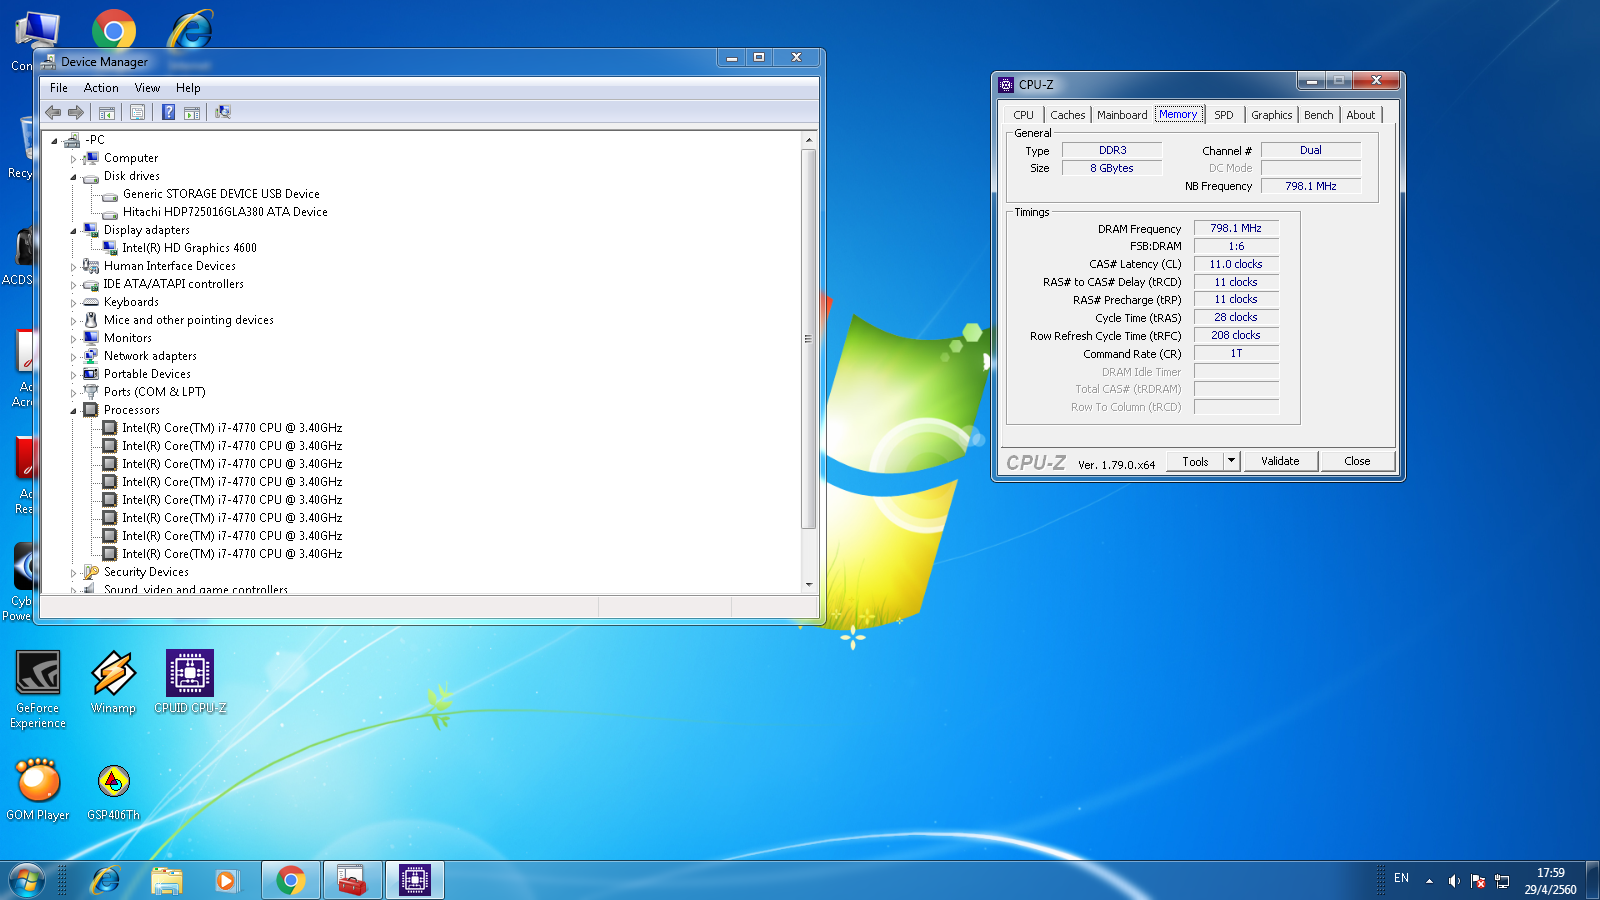This screenshot has width=1600, height=900.
Task: Click Google Chrome icon in taskbar
Action: click(291, 880)
